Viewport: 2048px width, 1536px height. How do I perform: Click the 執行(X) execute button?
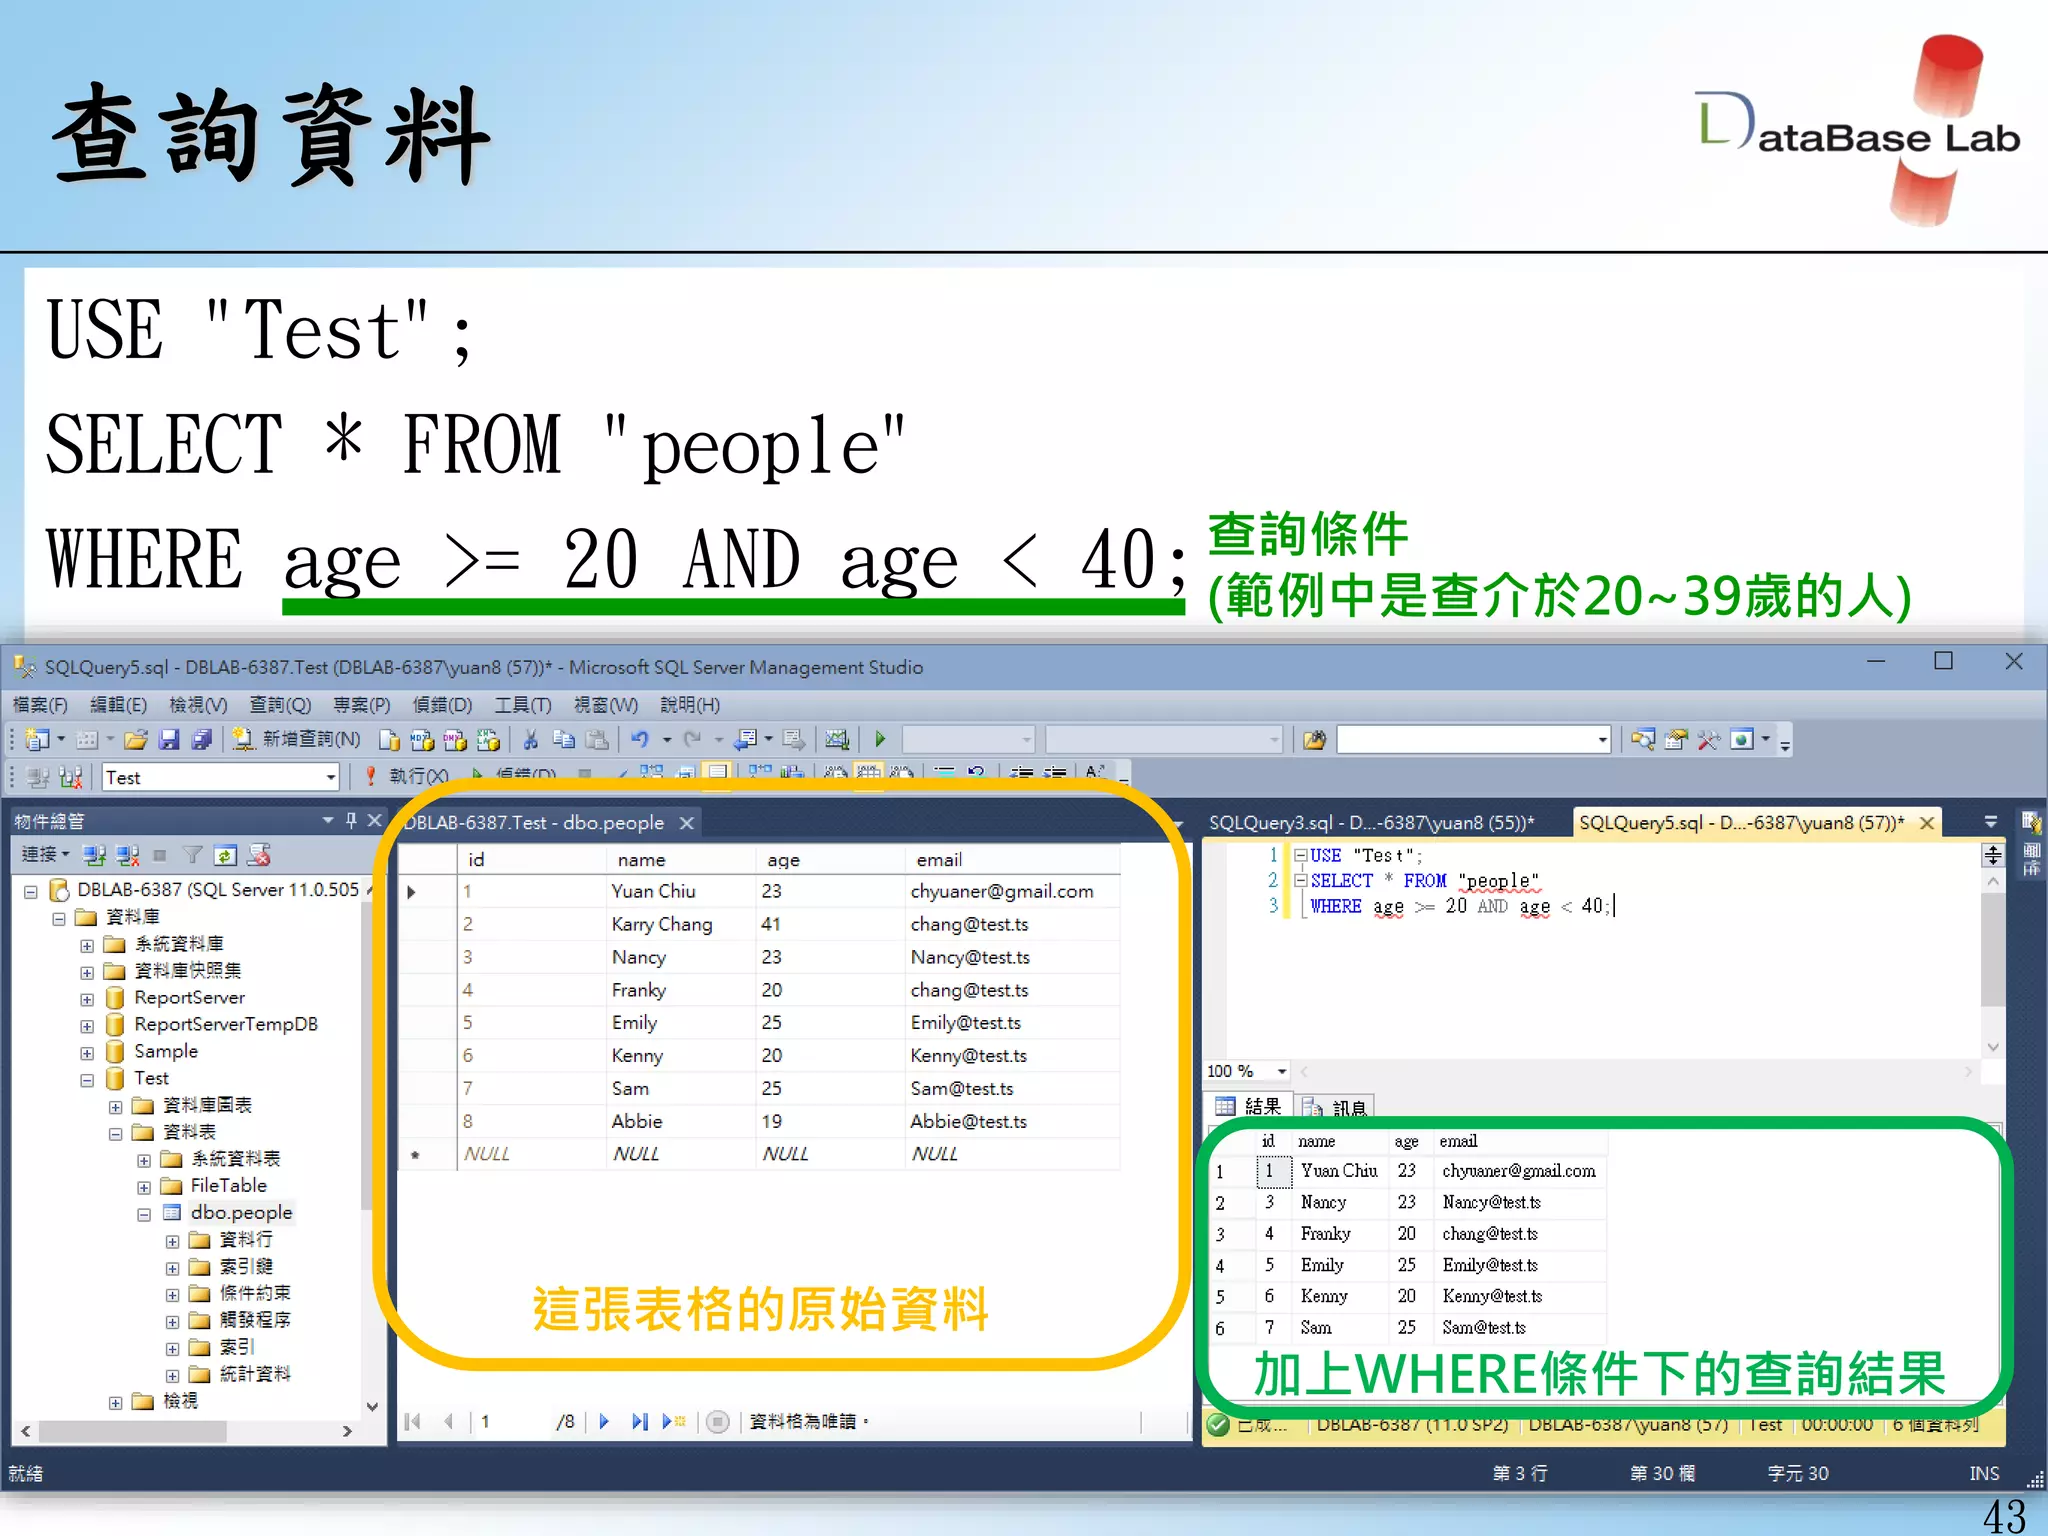click(407, 776)
